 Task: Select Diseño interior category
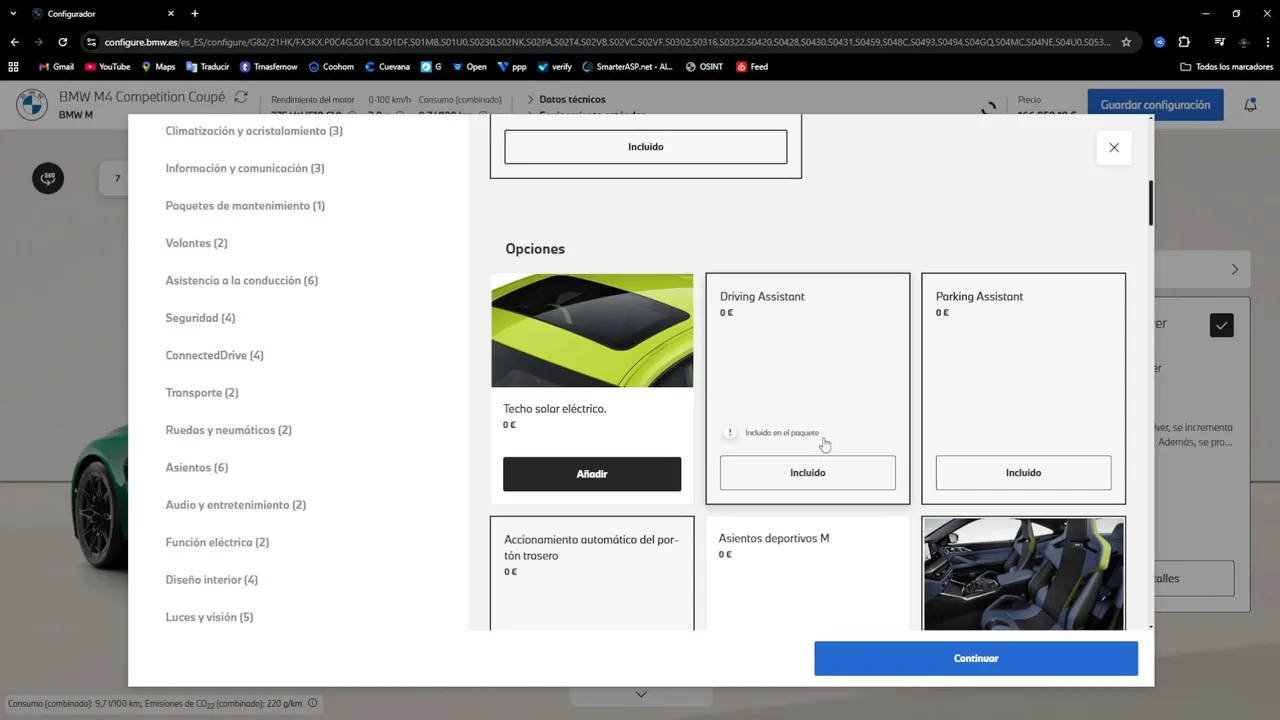211,580
